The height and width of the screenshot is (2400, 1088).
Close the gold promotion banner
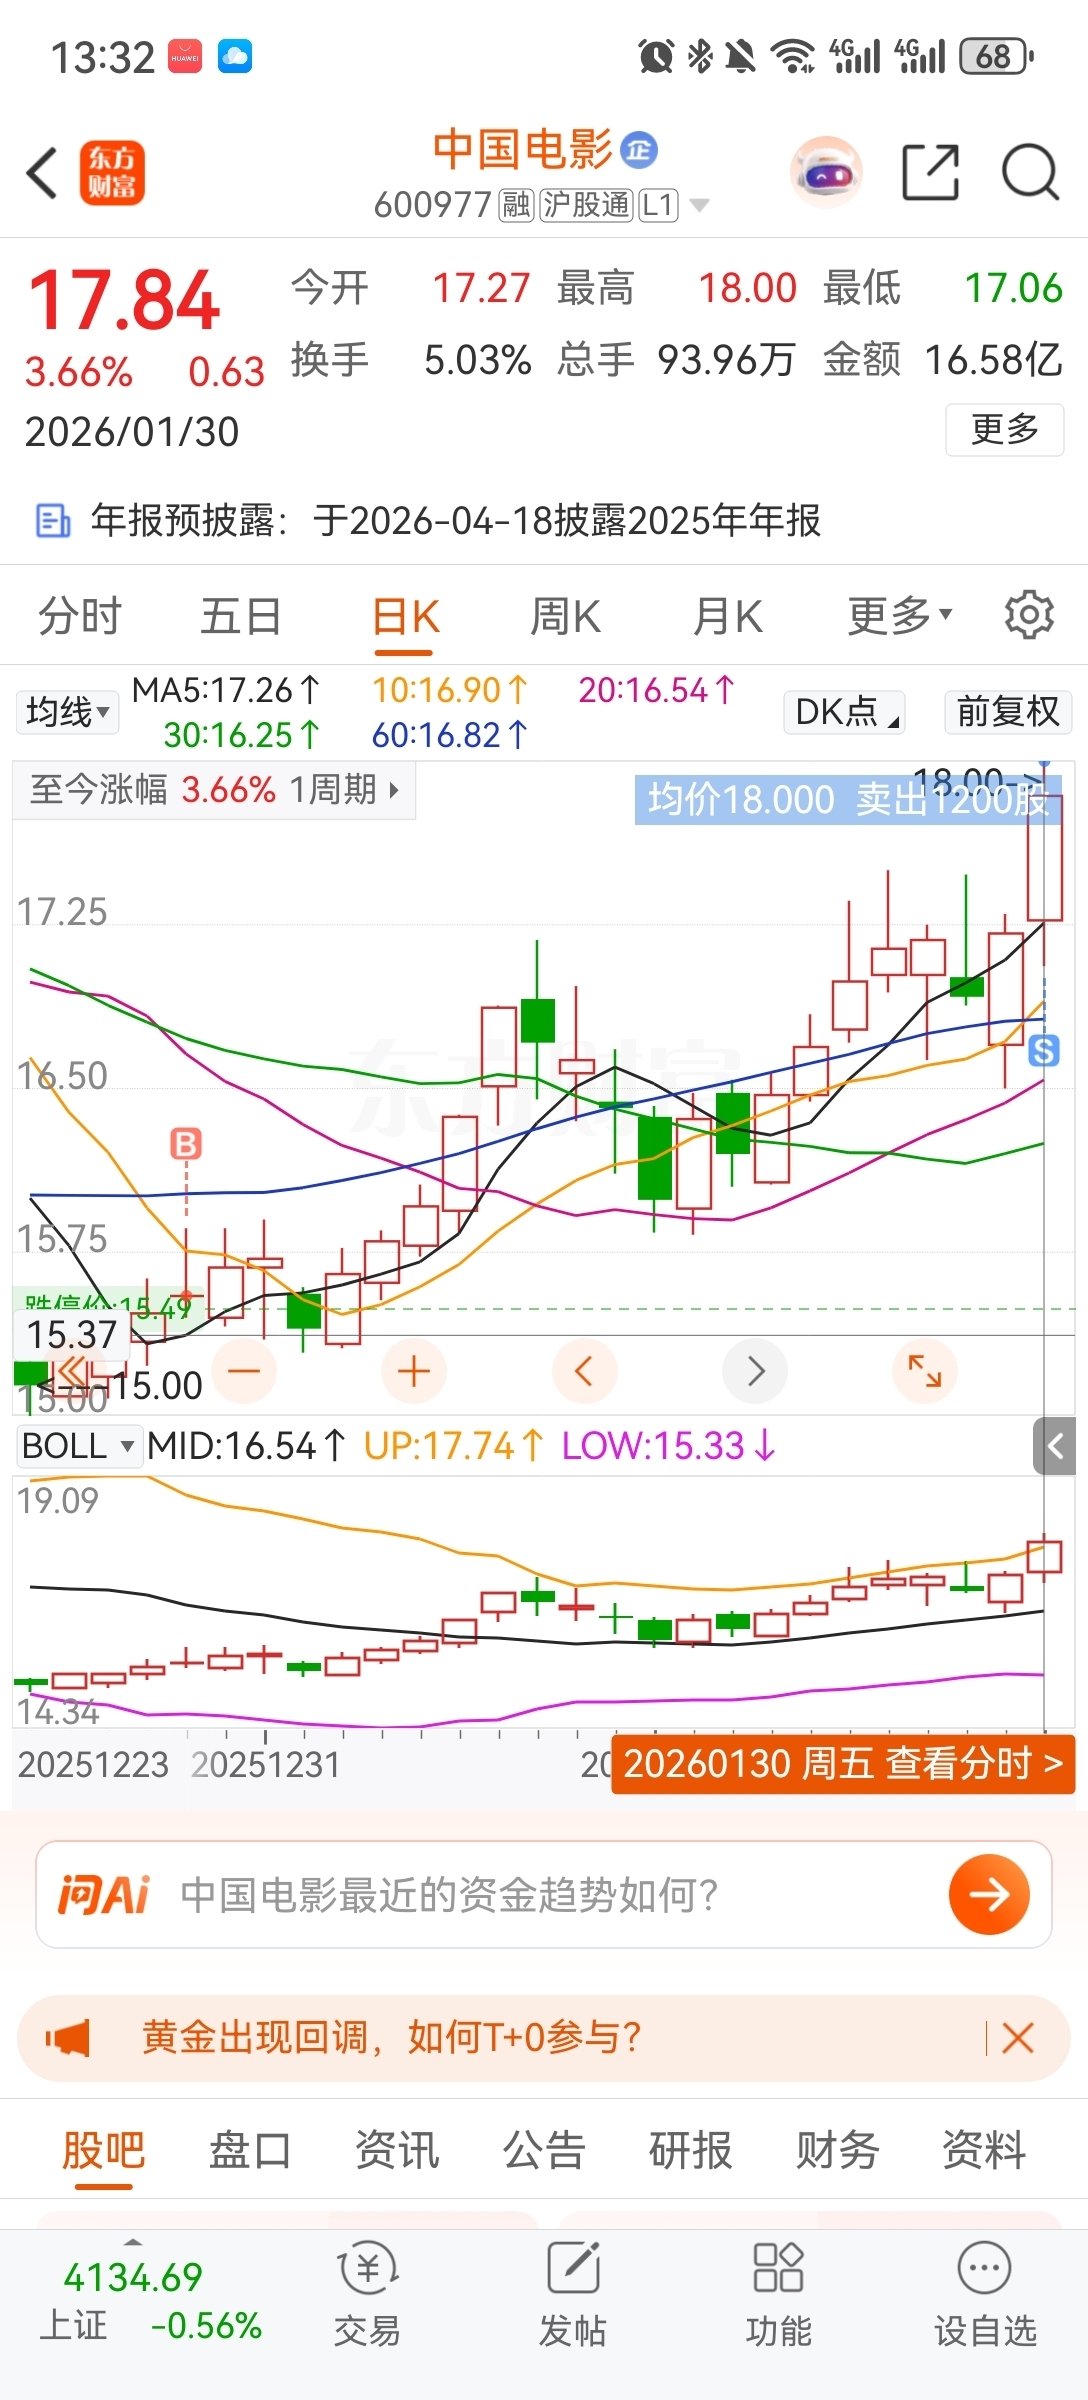(x=1017, y=2037)
